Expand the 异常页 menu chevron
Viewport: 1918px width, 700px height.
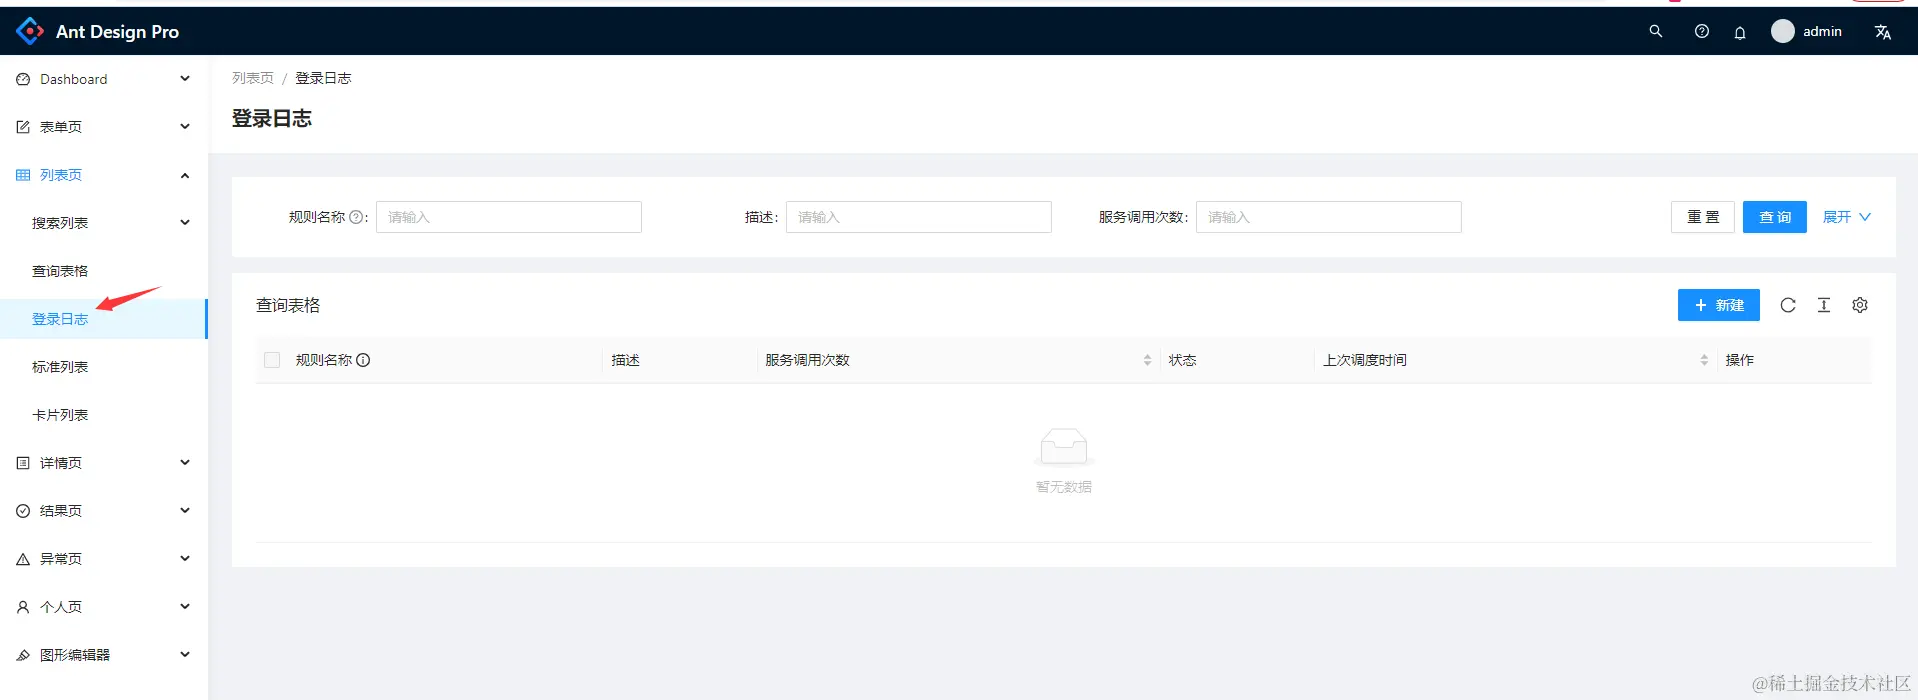tap(185, 559)
